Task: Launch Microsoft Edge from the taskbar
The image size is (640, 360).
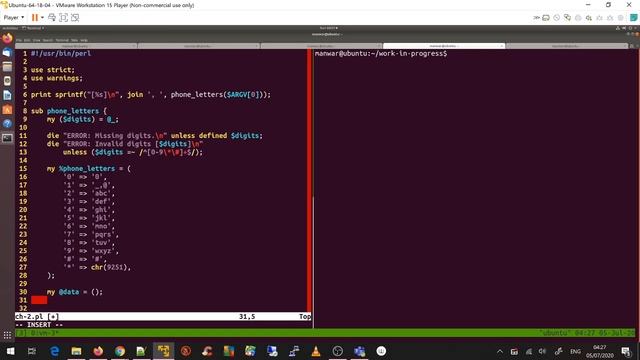Action: point(54,351)
